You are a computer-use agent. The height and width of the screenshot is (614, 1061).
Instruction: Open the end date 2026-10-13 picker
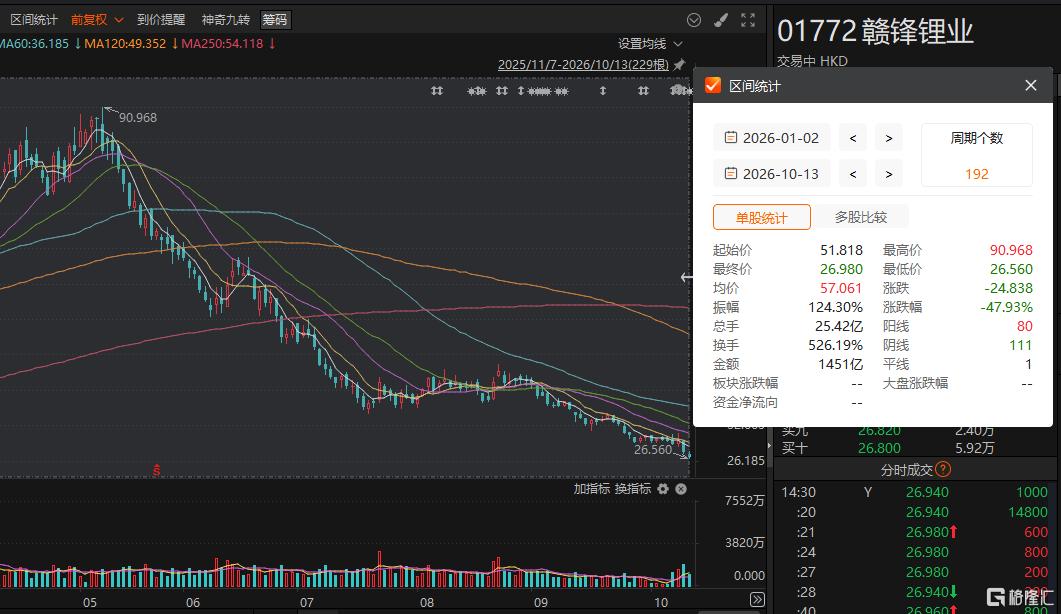[x=771, y=173]
